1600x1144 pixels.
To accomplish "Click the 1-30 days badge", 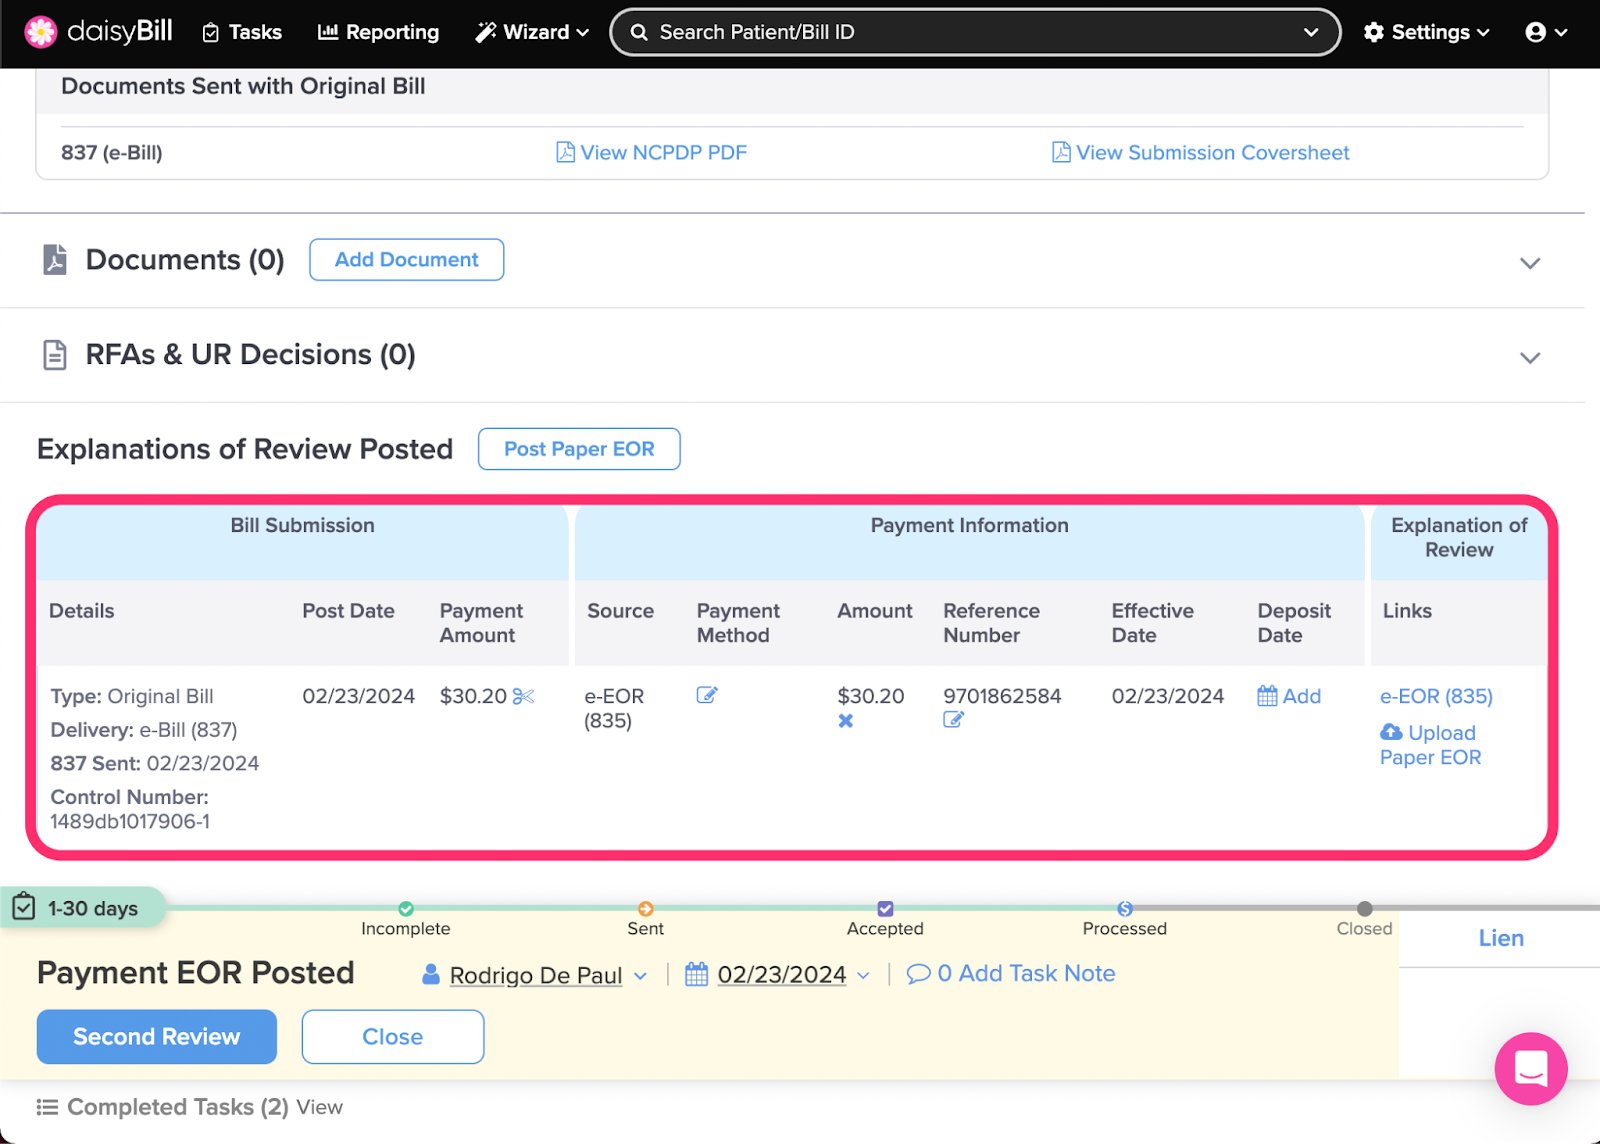I will (83, 908).
